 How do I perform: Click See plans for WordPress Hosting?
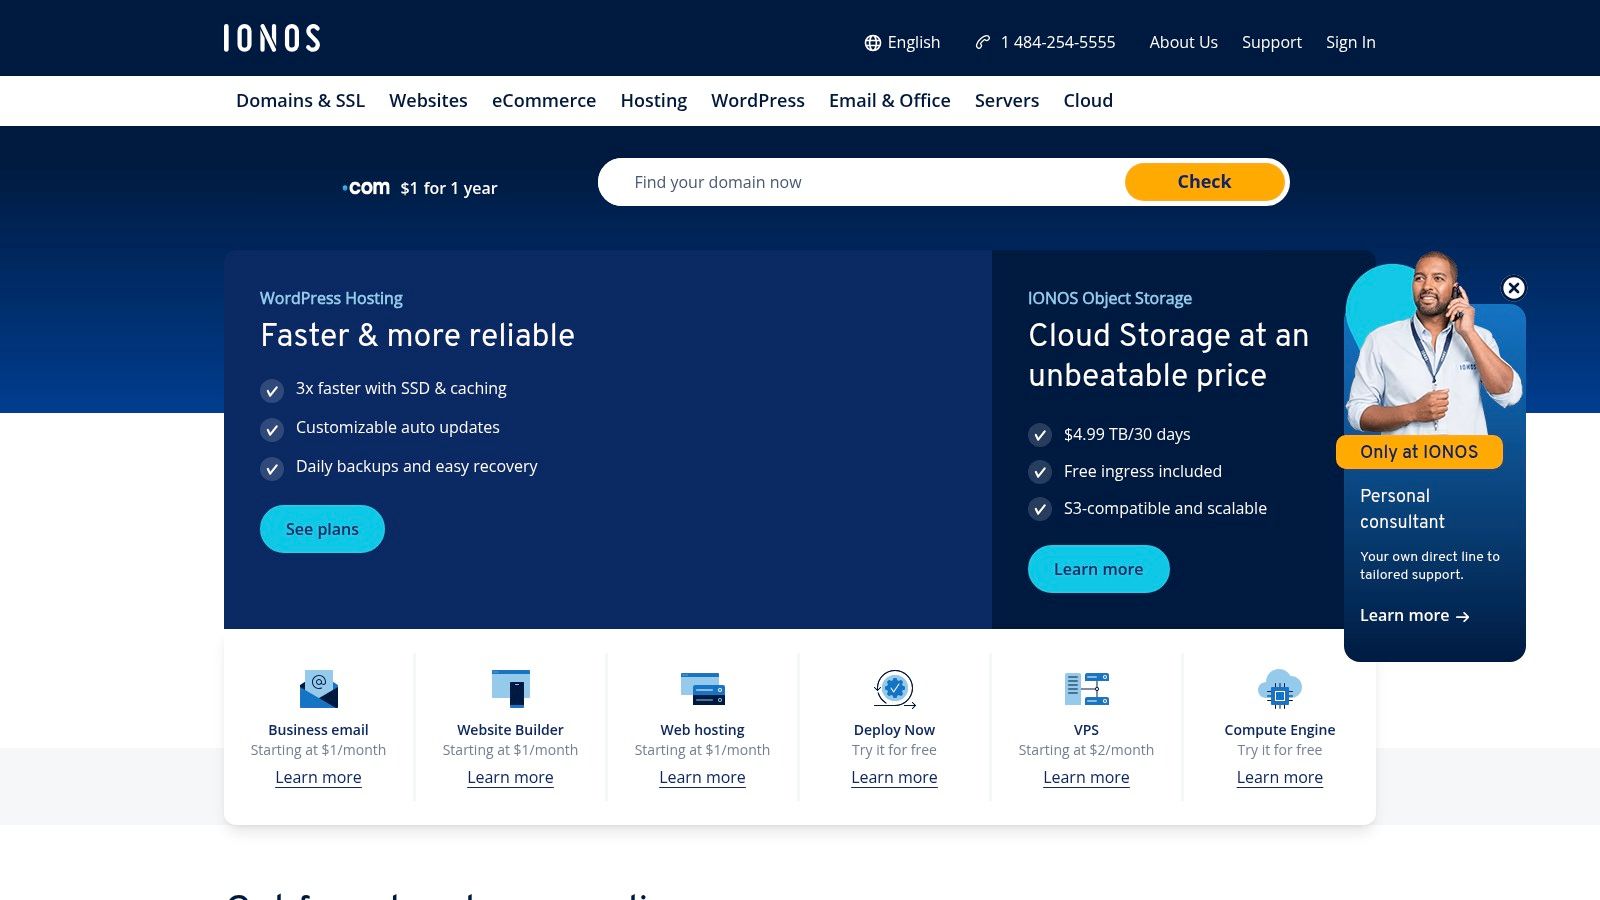click(x=322, y=529)
